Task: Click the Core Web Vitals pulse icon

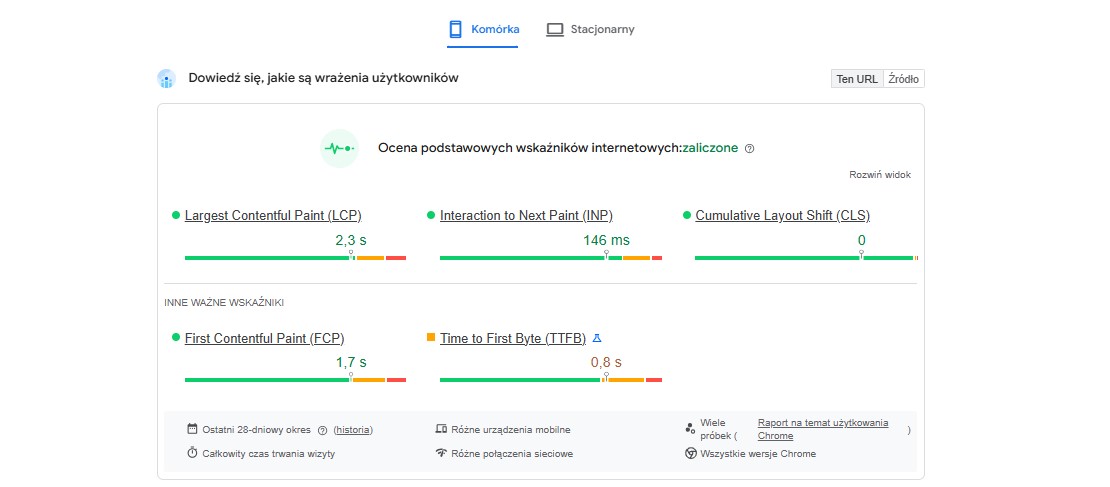Action: click(x=339, y=148)
